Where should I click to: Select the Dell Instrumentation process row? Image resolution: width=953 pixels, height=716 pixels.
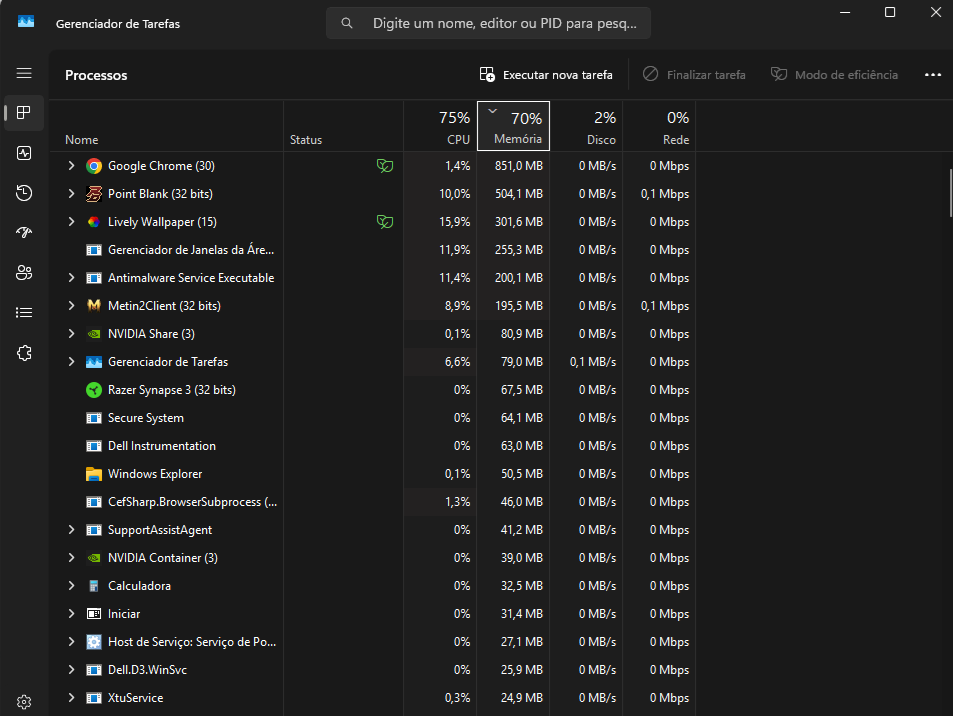[x=373, y=446]
